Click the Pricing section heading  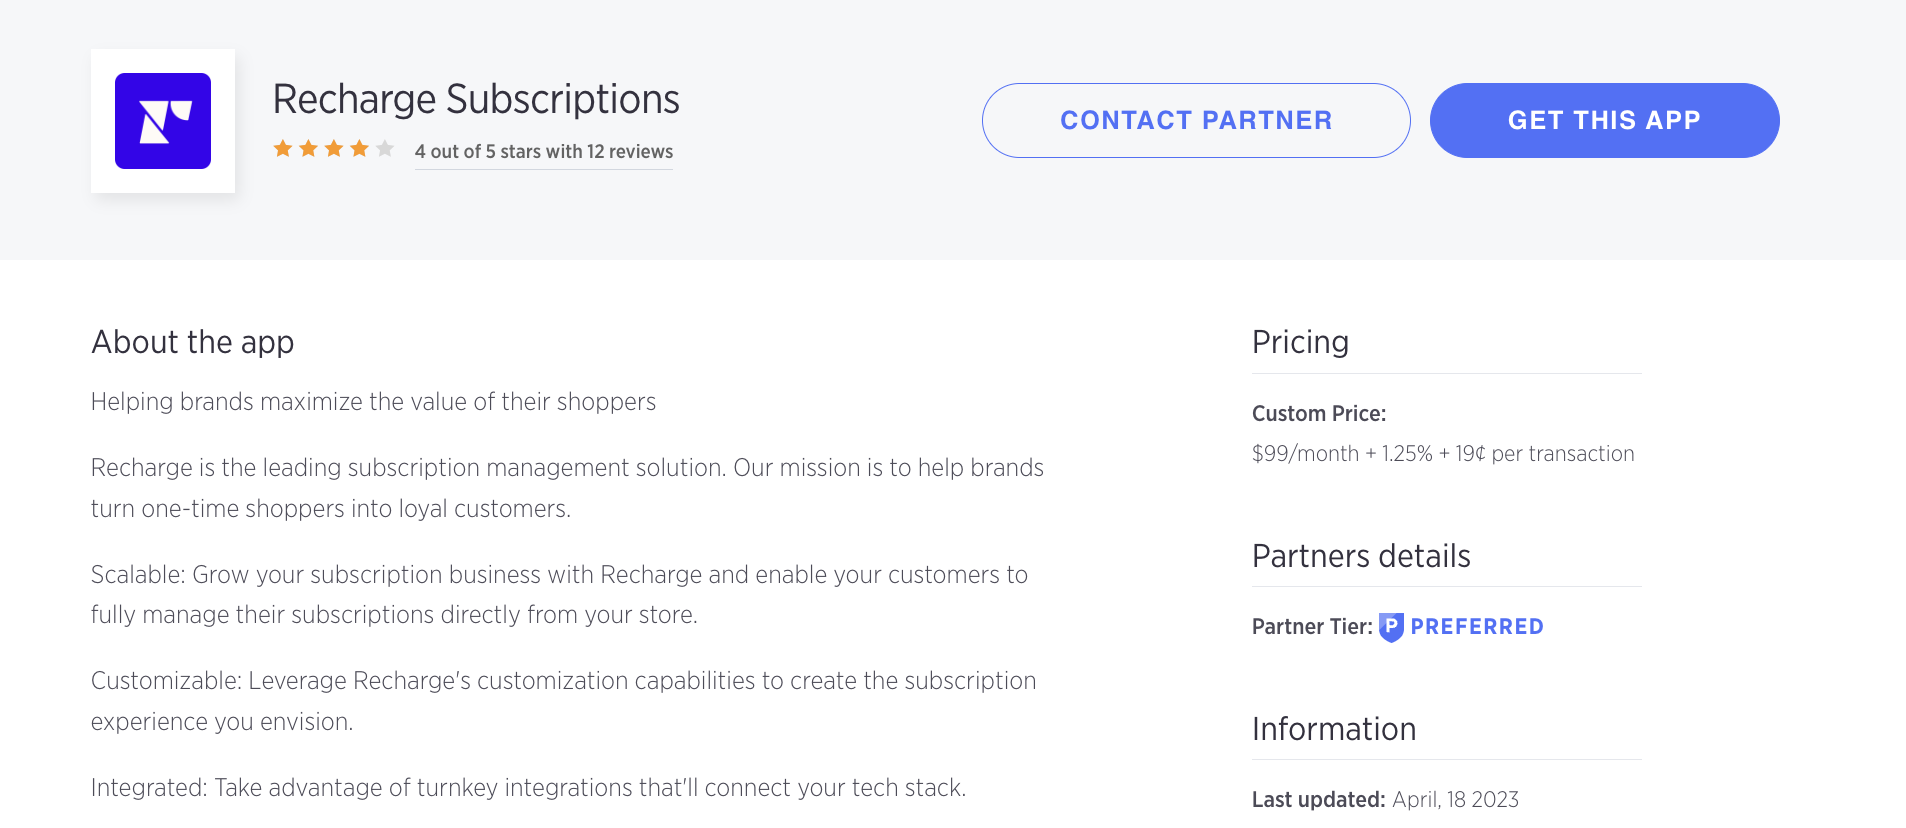point(1300,342)
